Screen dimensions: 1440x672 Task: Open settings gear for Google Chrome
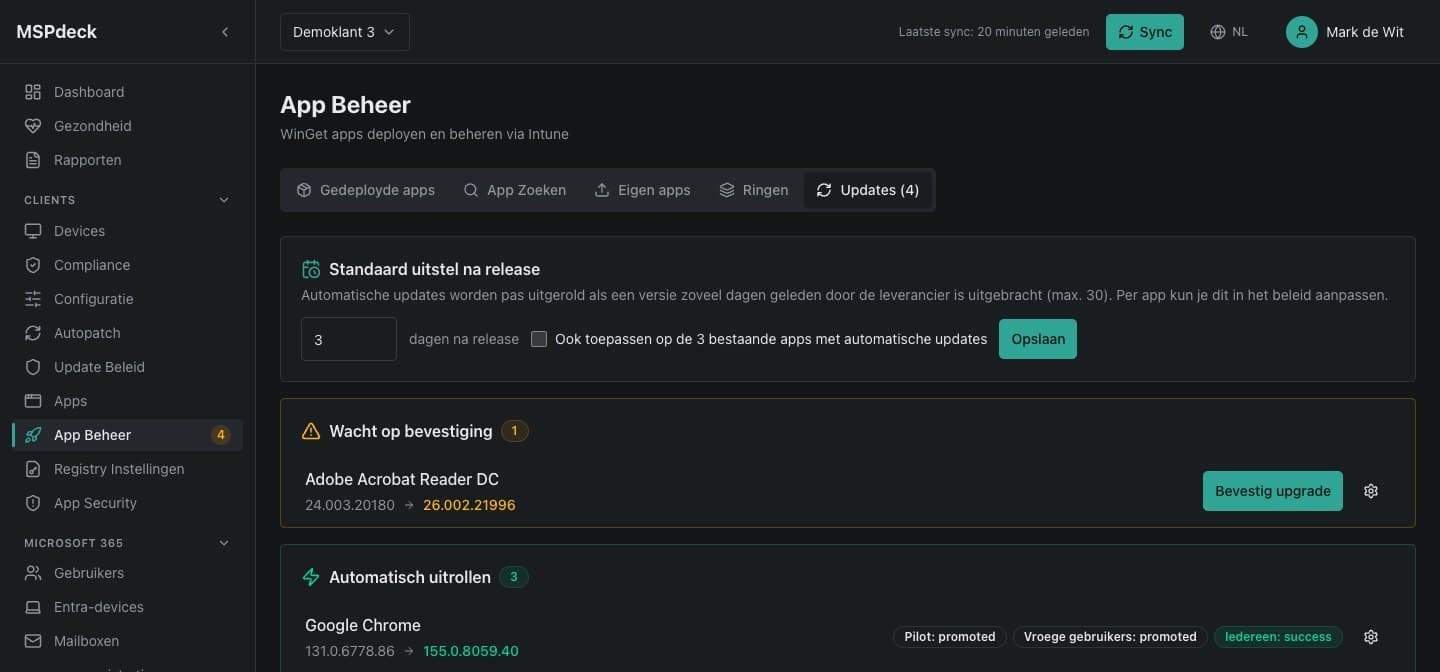pyautogui.click(x=1371, y=637)
